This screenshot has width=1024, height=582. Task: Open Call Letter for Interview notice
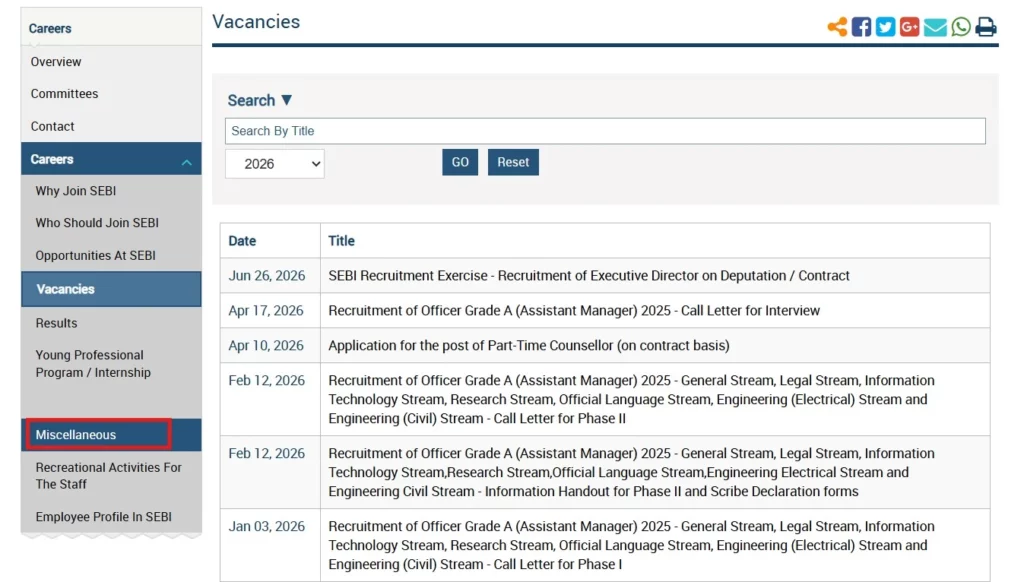(x=573, y=310)
